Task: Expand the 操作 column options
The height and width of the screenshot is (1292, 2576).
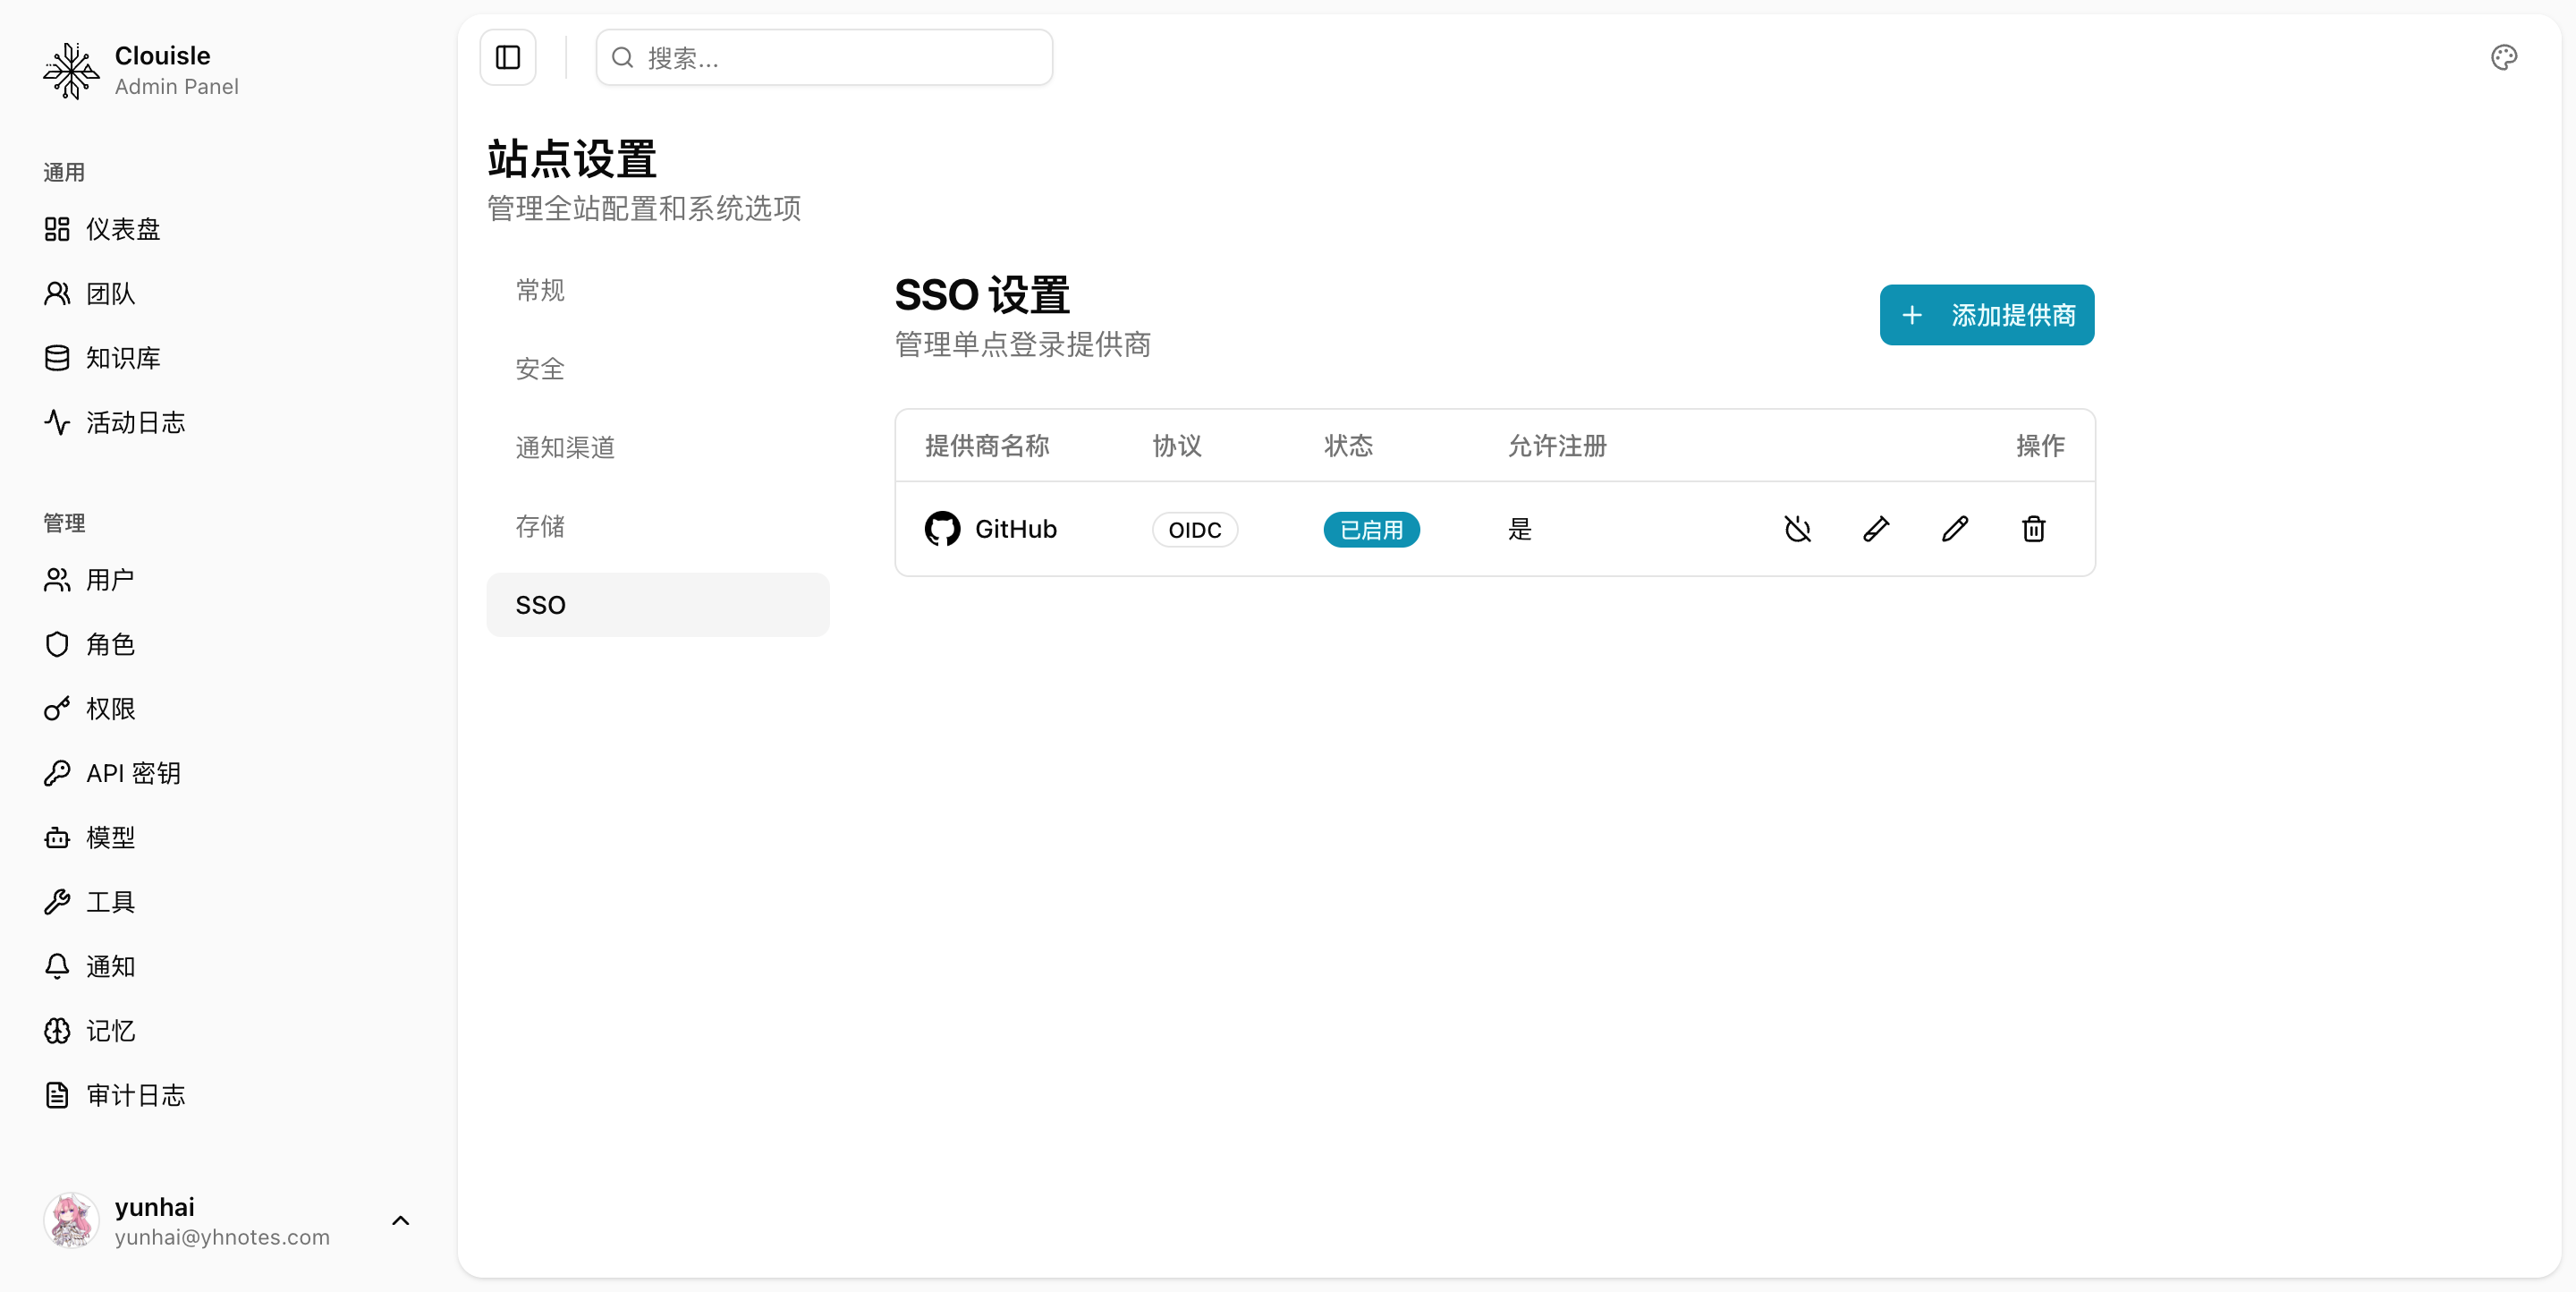Action: point(2042,446)
